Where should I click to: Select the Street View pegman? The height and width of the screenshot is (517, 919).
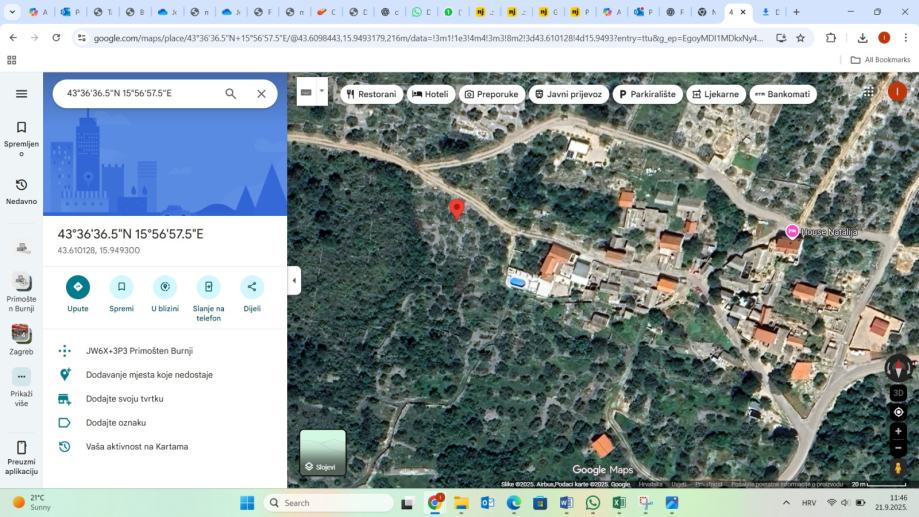point(898,468)
